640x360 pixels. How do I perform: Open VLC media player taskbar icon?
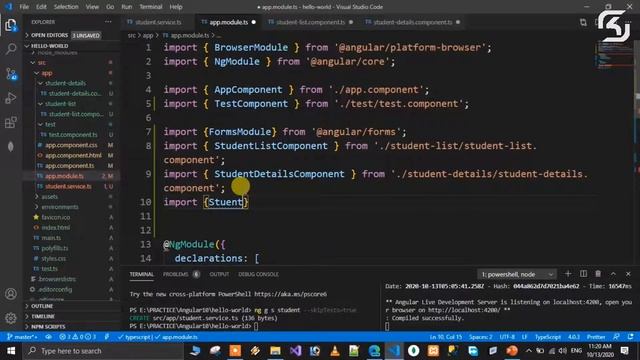[335, 351]
